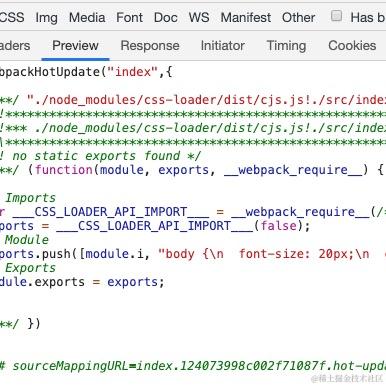Click the 'no static exports found' comment

(100, 156)
